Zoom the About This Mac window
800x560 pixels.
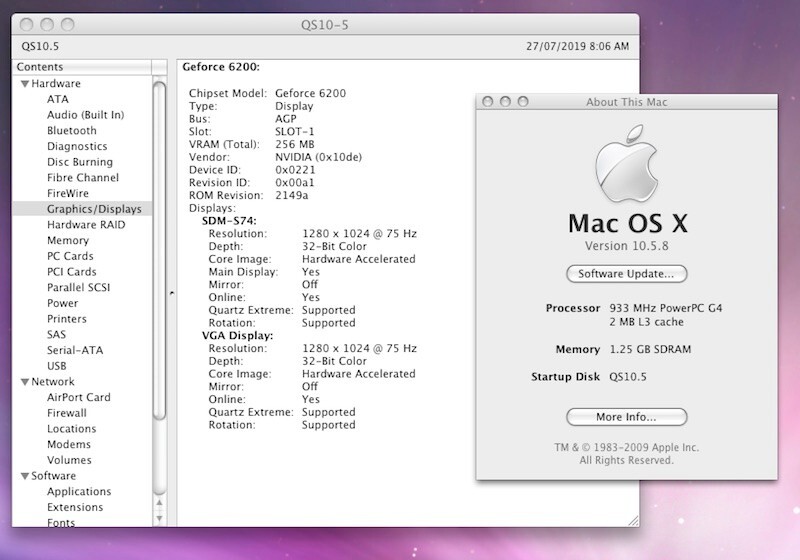click(x=523, y=101)
